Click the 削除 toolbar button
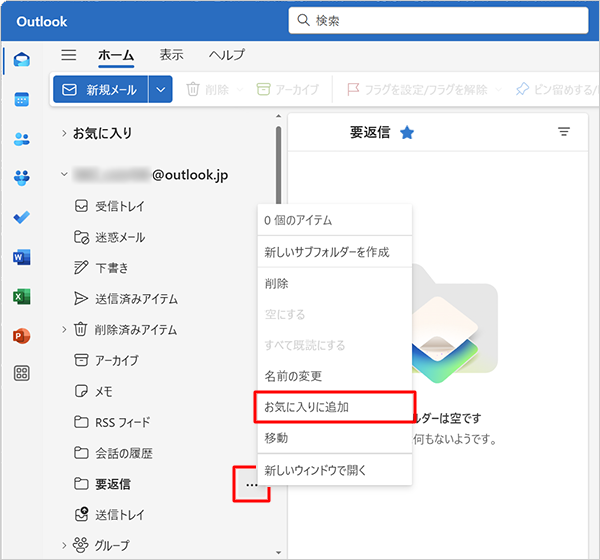Image resolution: width=600 pixels, height=560 pixels. pyautogui.click(x=208, y=90)
